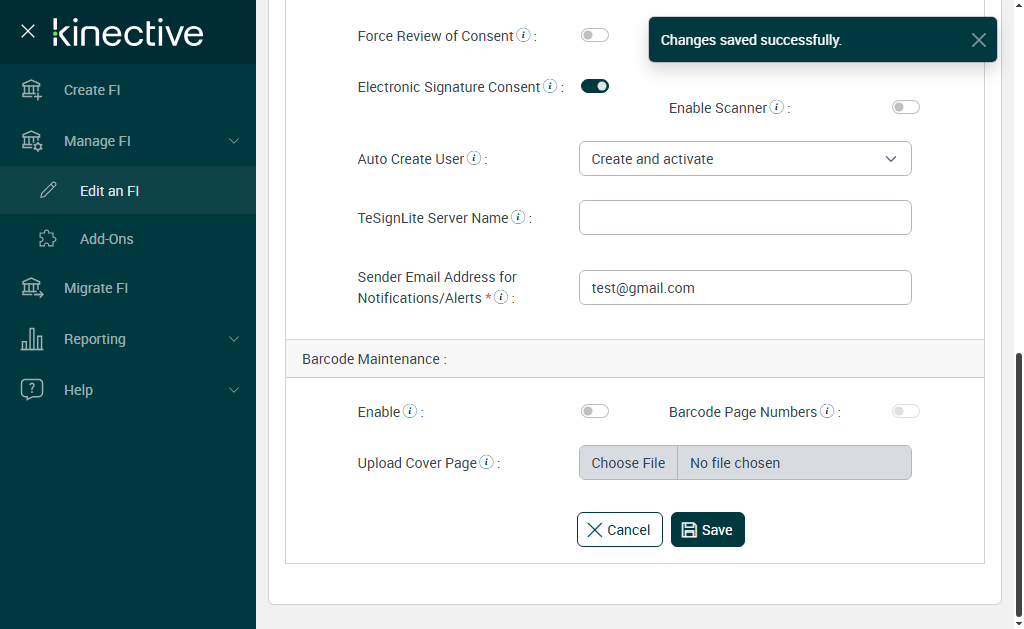
Task: Dismiss the Changes saved successfully notification
Action: 978,40
